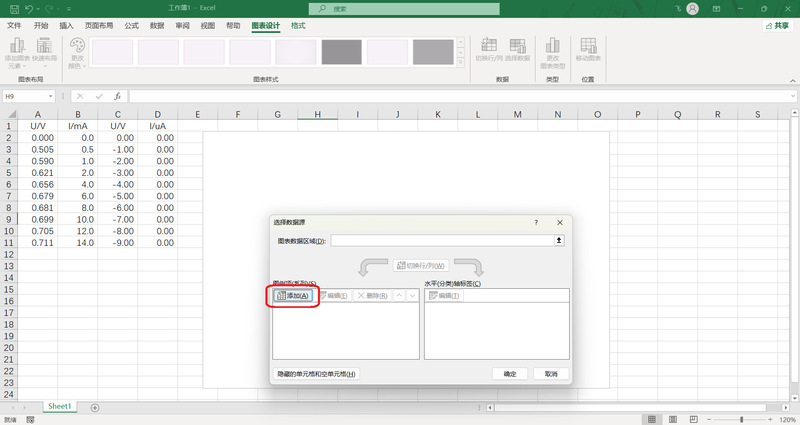
Task: Click the 隐藏的单元格和空单元格 button
Action: coord(316,374)
